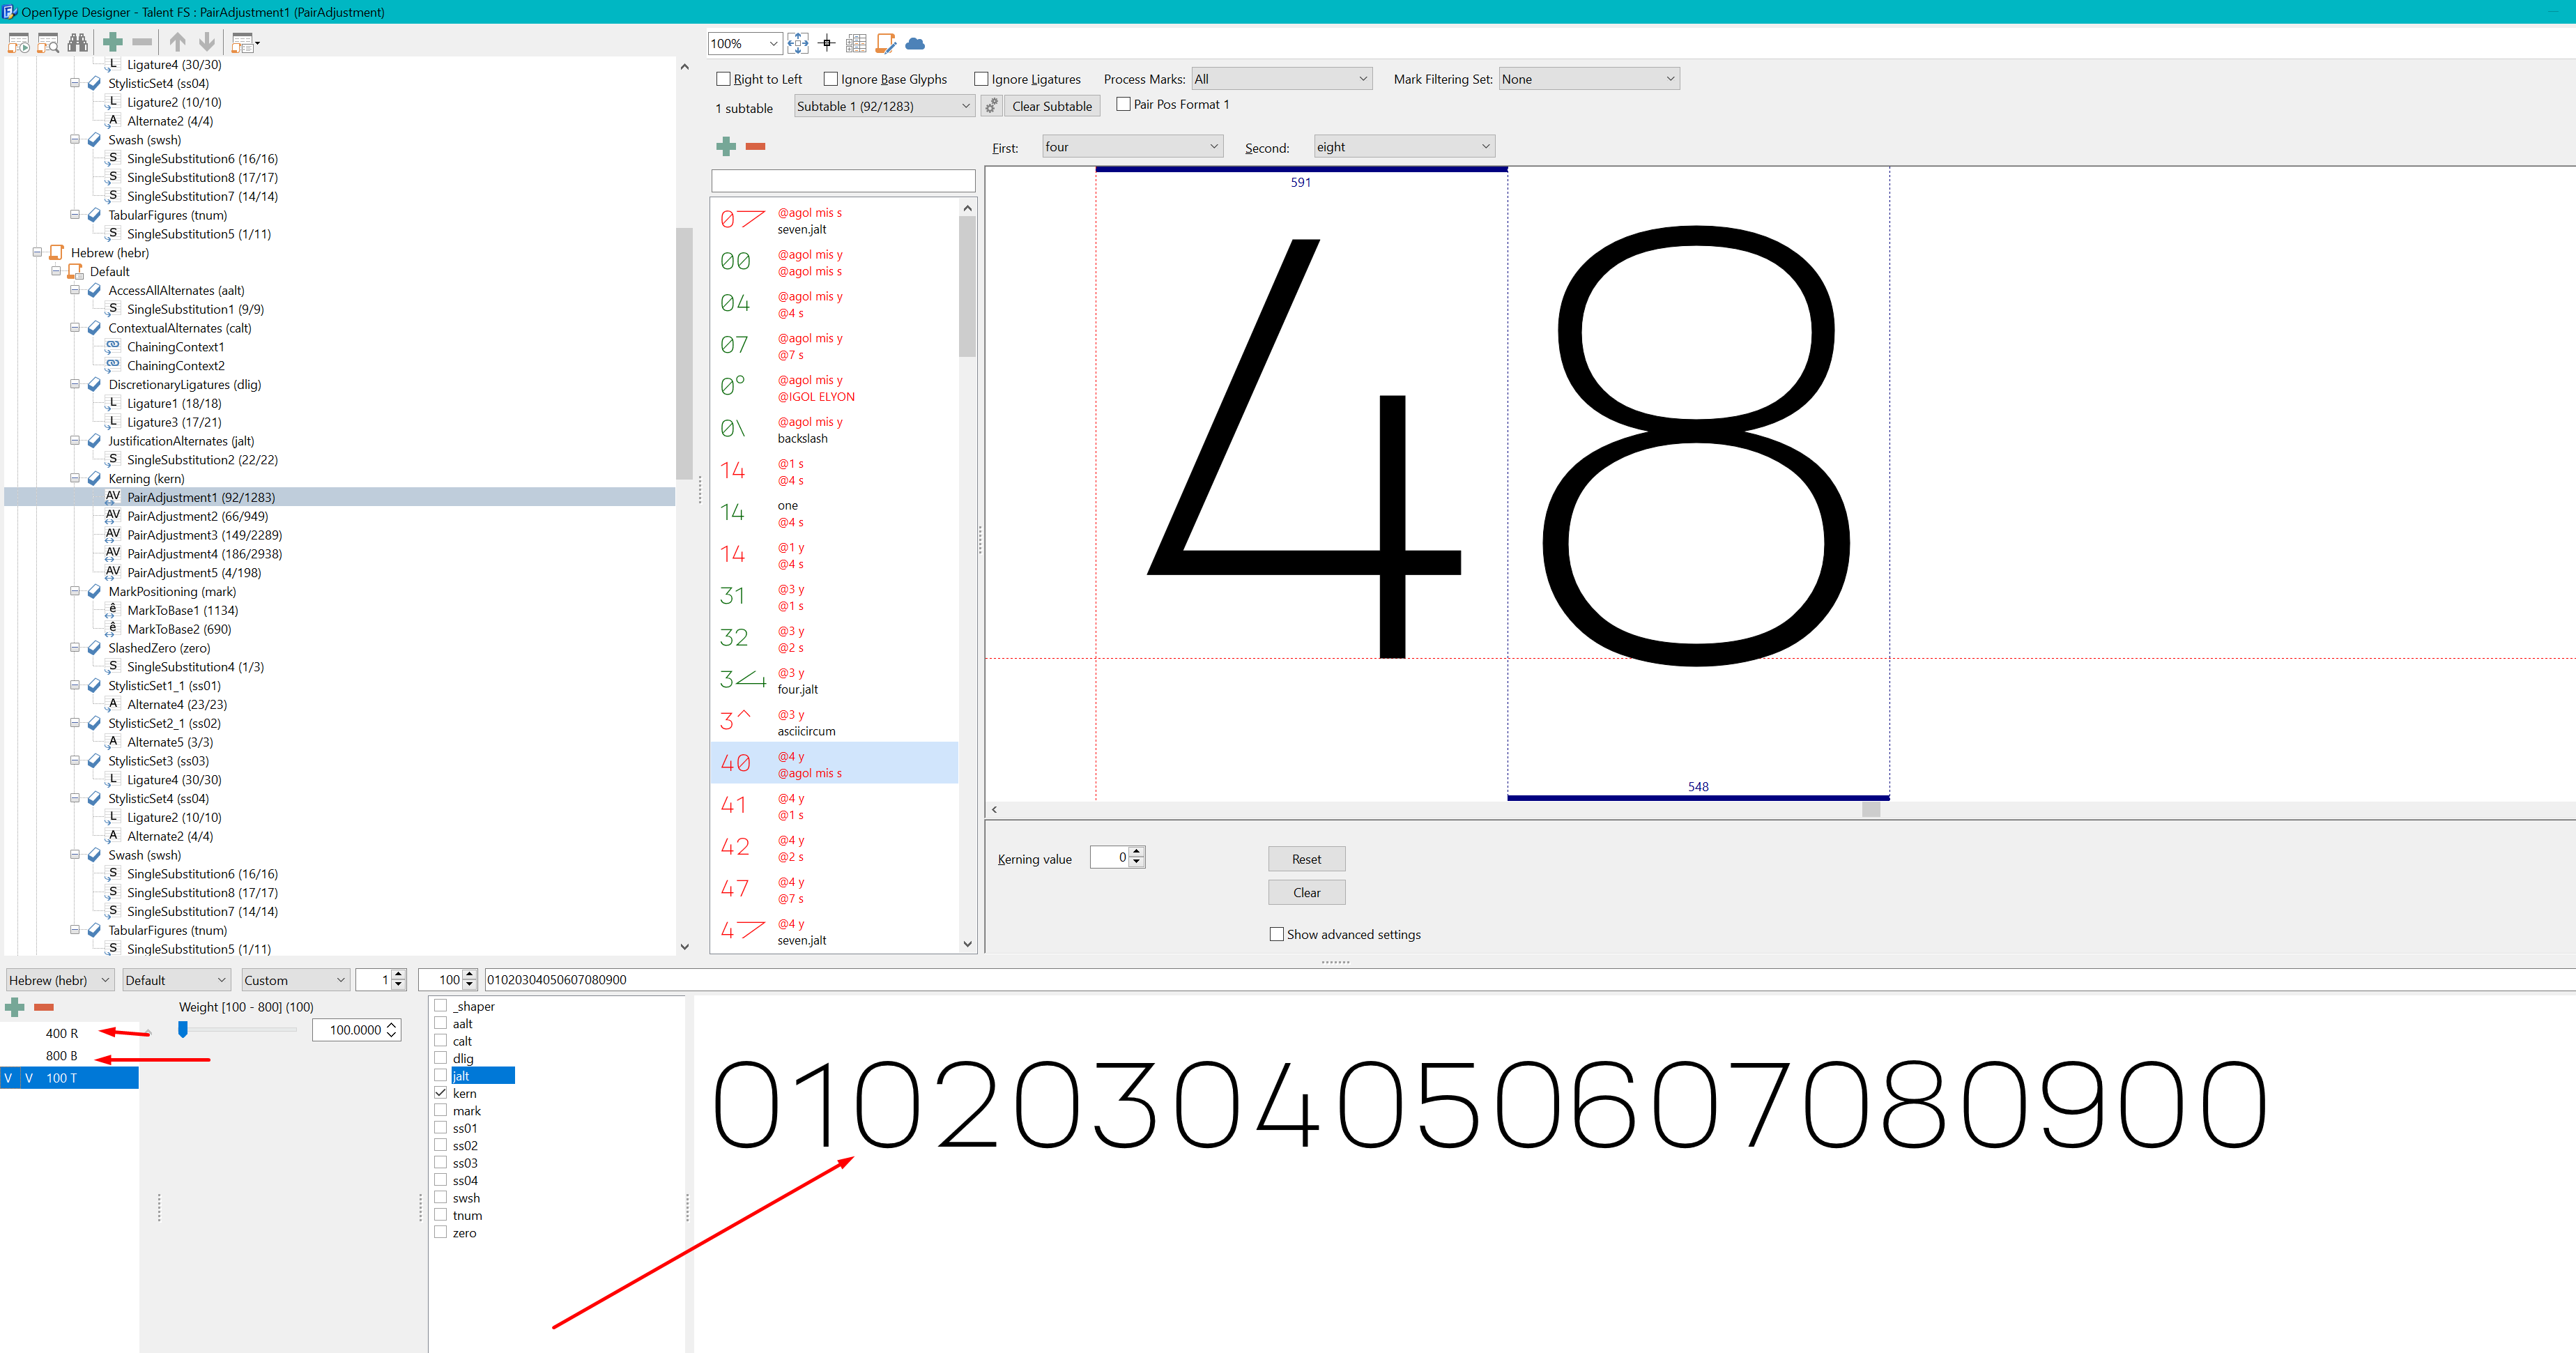Open the Subtable 1 (92/1283) dropdown
The image size is (2576, 1353).
(884, 106)
